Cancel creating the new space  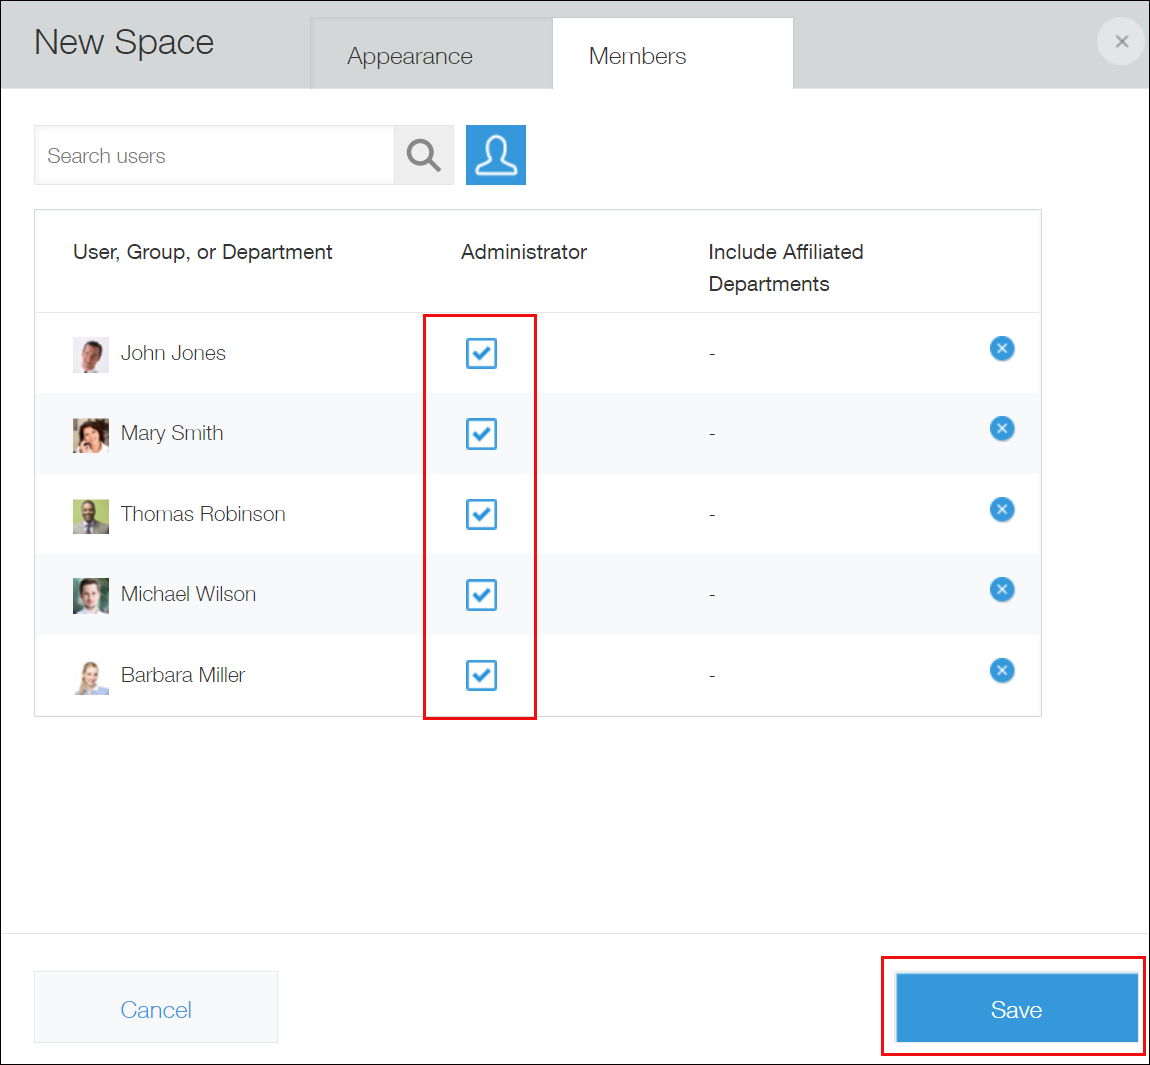tap(155, 1009)
